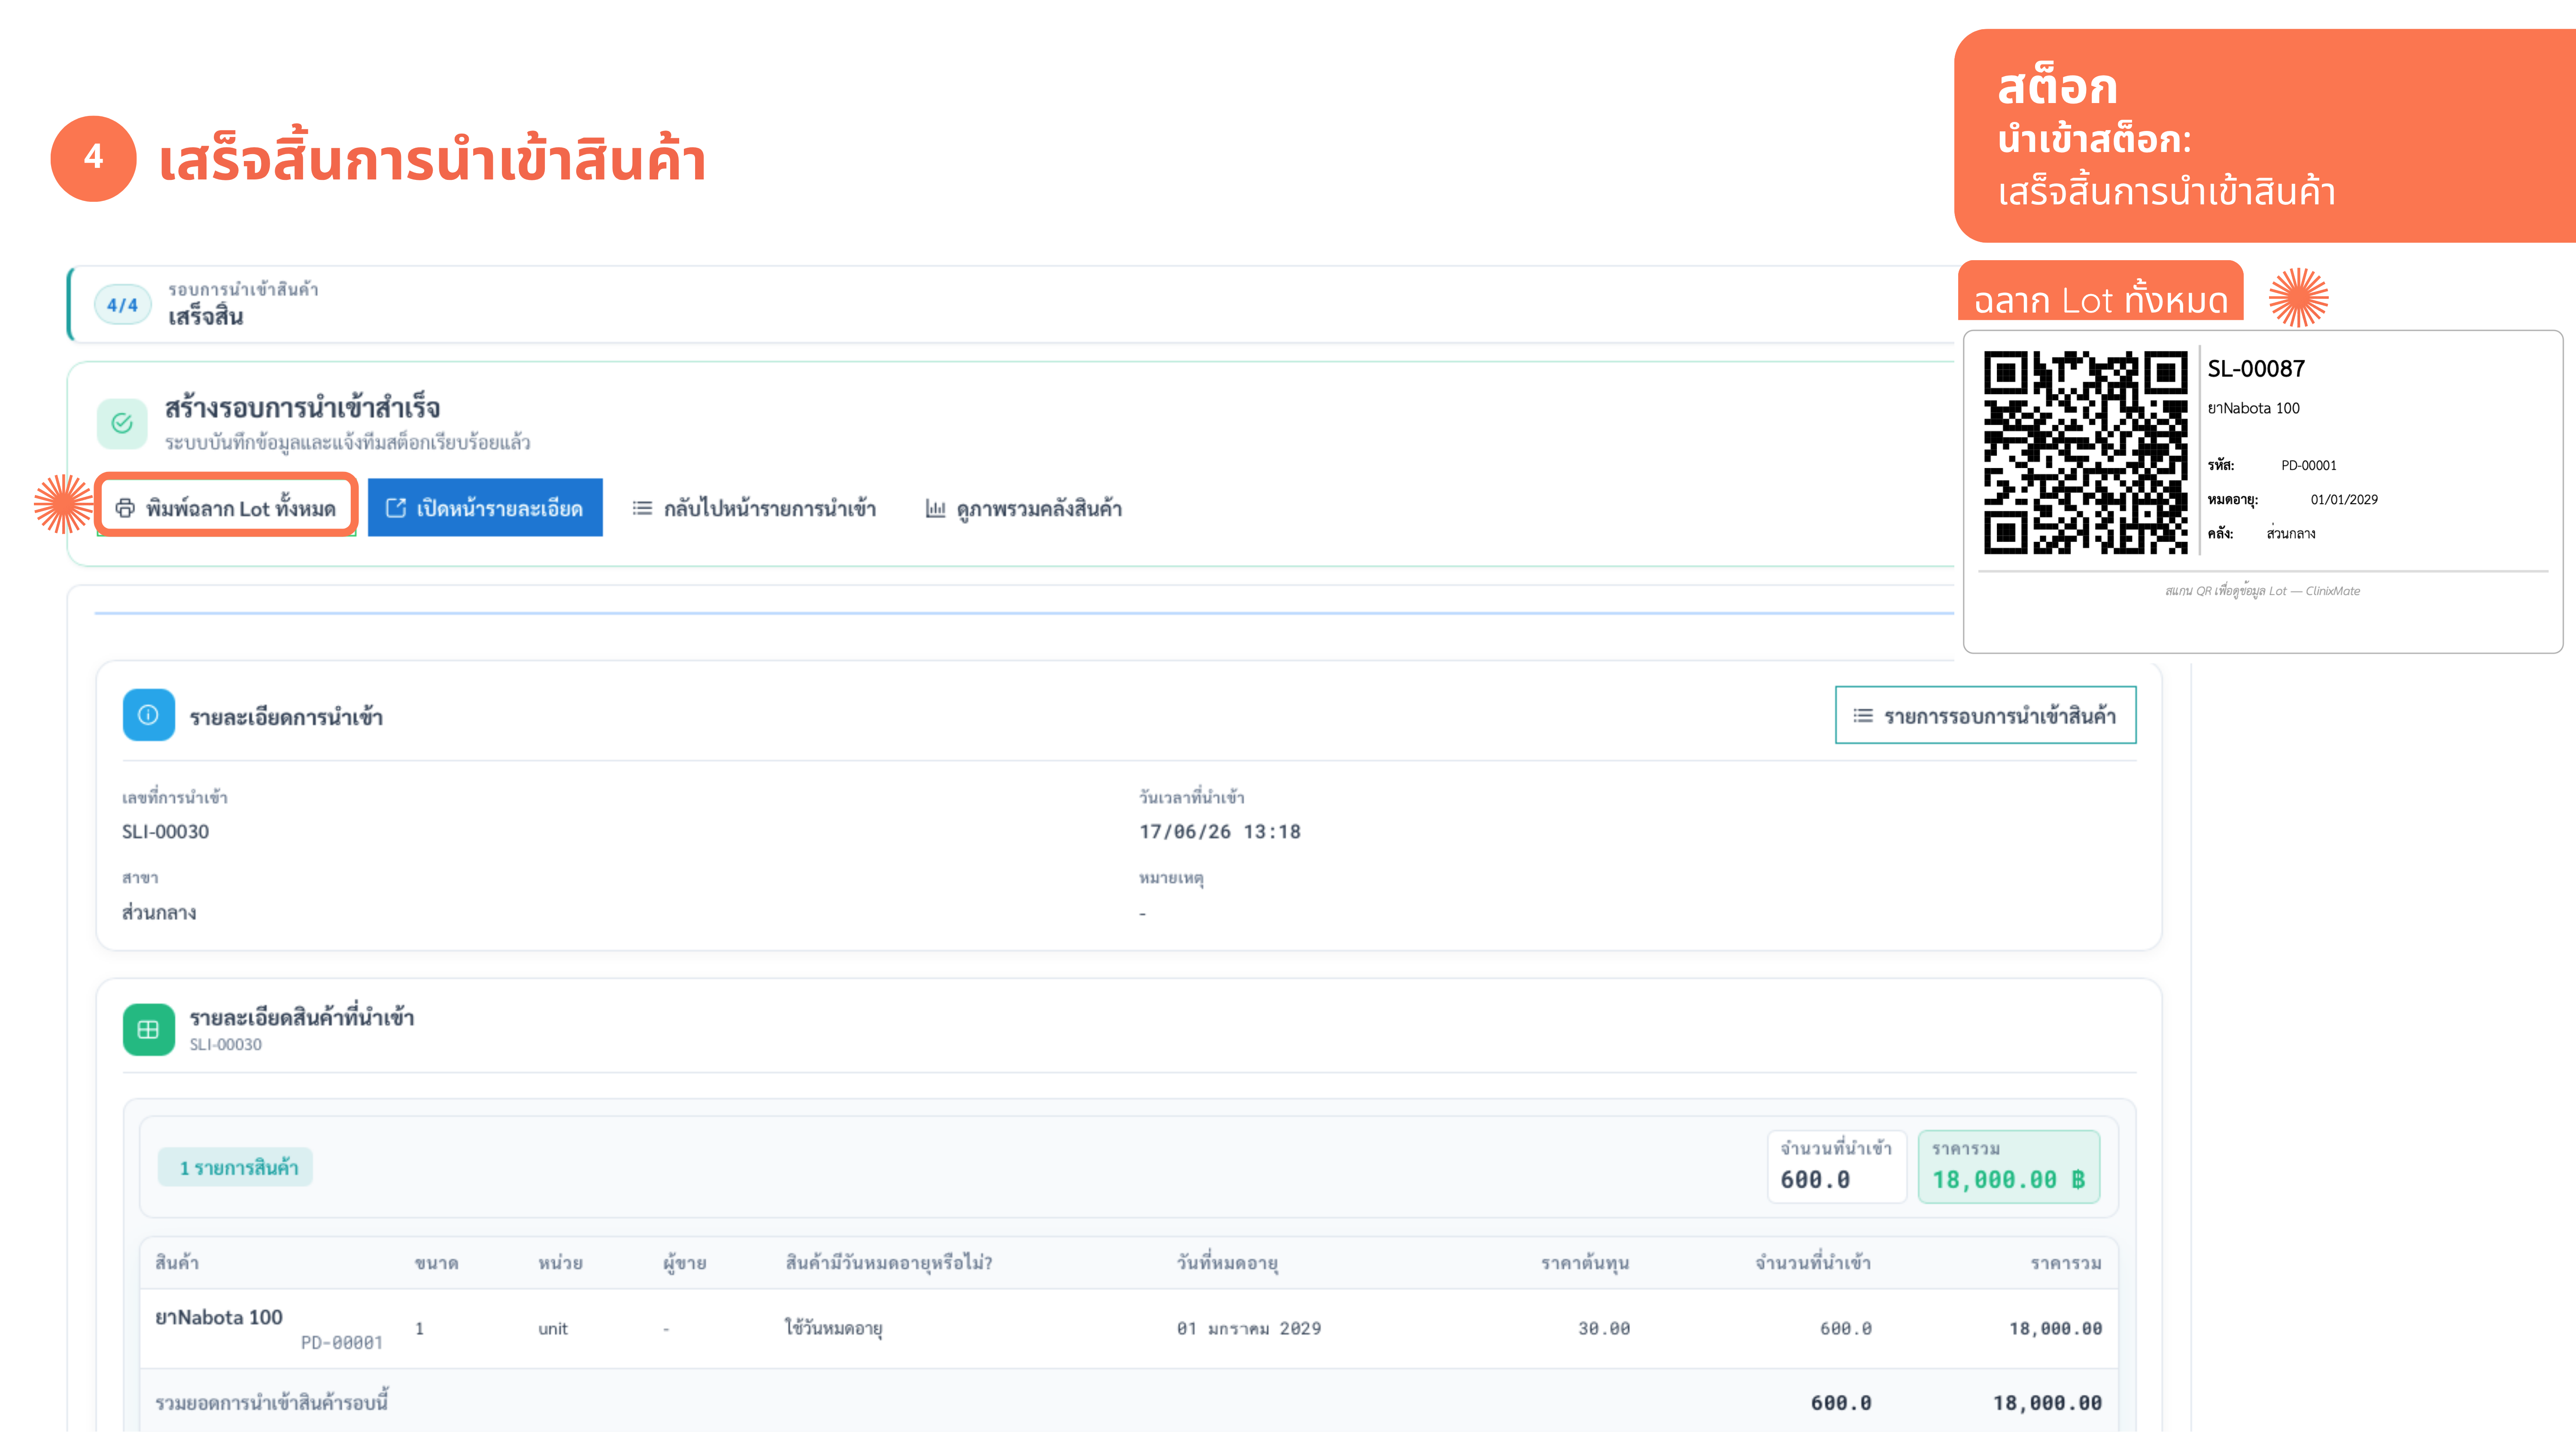Click the ขนาด column header

pos(437,1263)
